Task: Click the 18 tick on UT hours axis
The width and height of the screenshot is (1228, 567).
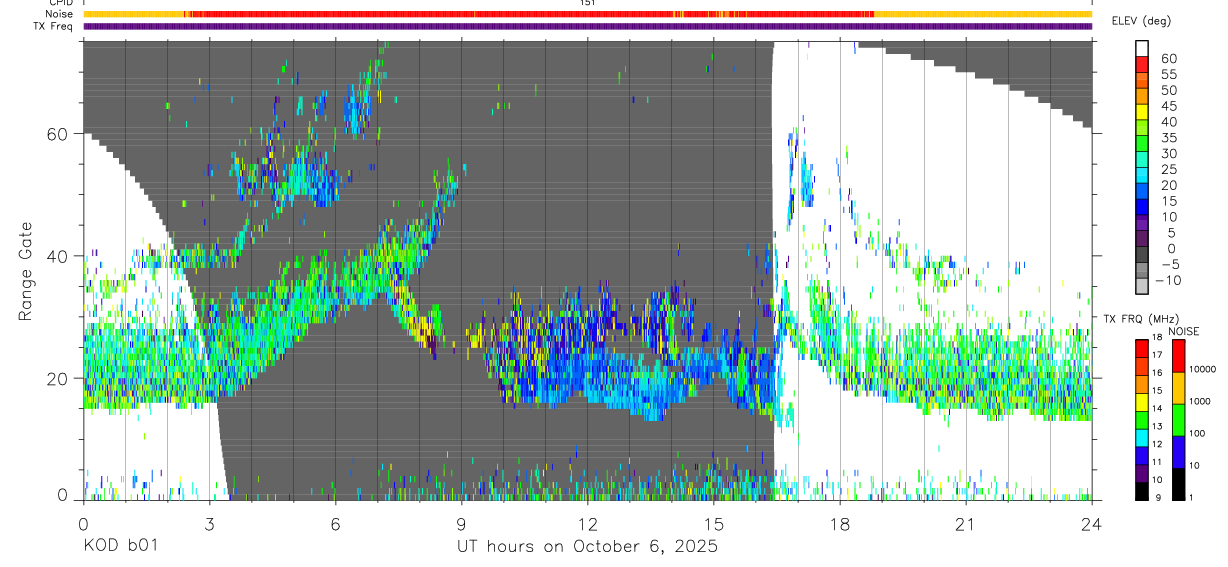Action: (840, 523)
